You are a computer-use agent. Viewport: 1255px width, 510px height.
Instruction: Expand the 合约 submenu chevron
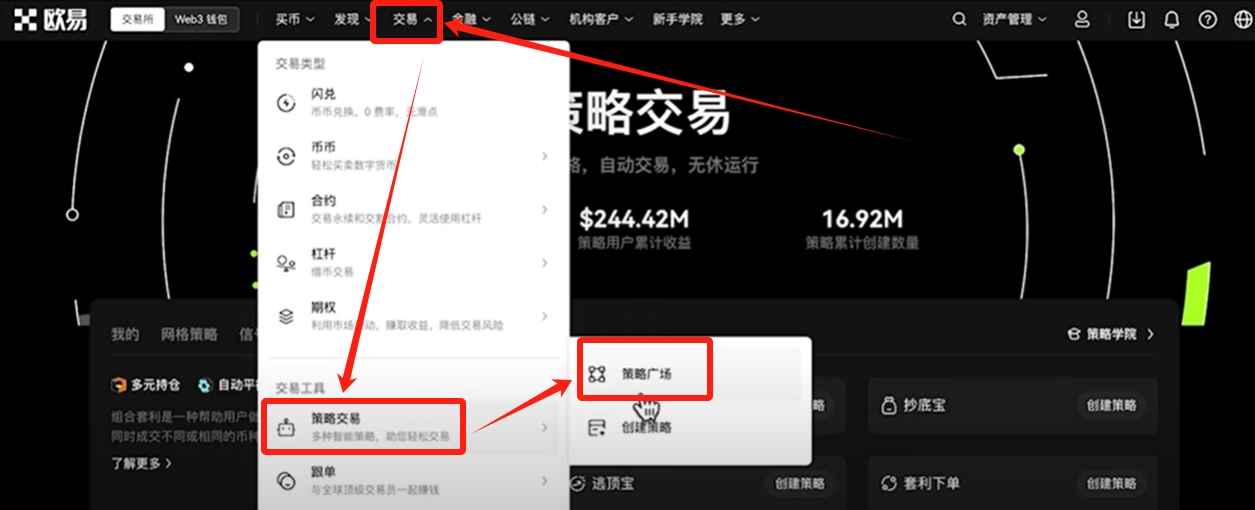click(545, 210)
